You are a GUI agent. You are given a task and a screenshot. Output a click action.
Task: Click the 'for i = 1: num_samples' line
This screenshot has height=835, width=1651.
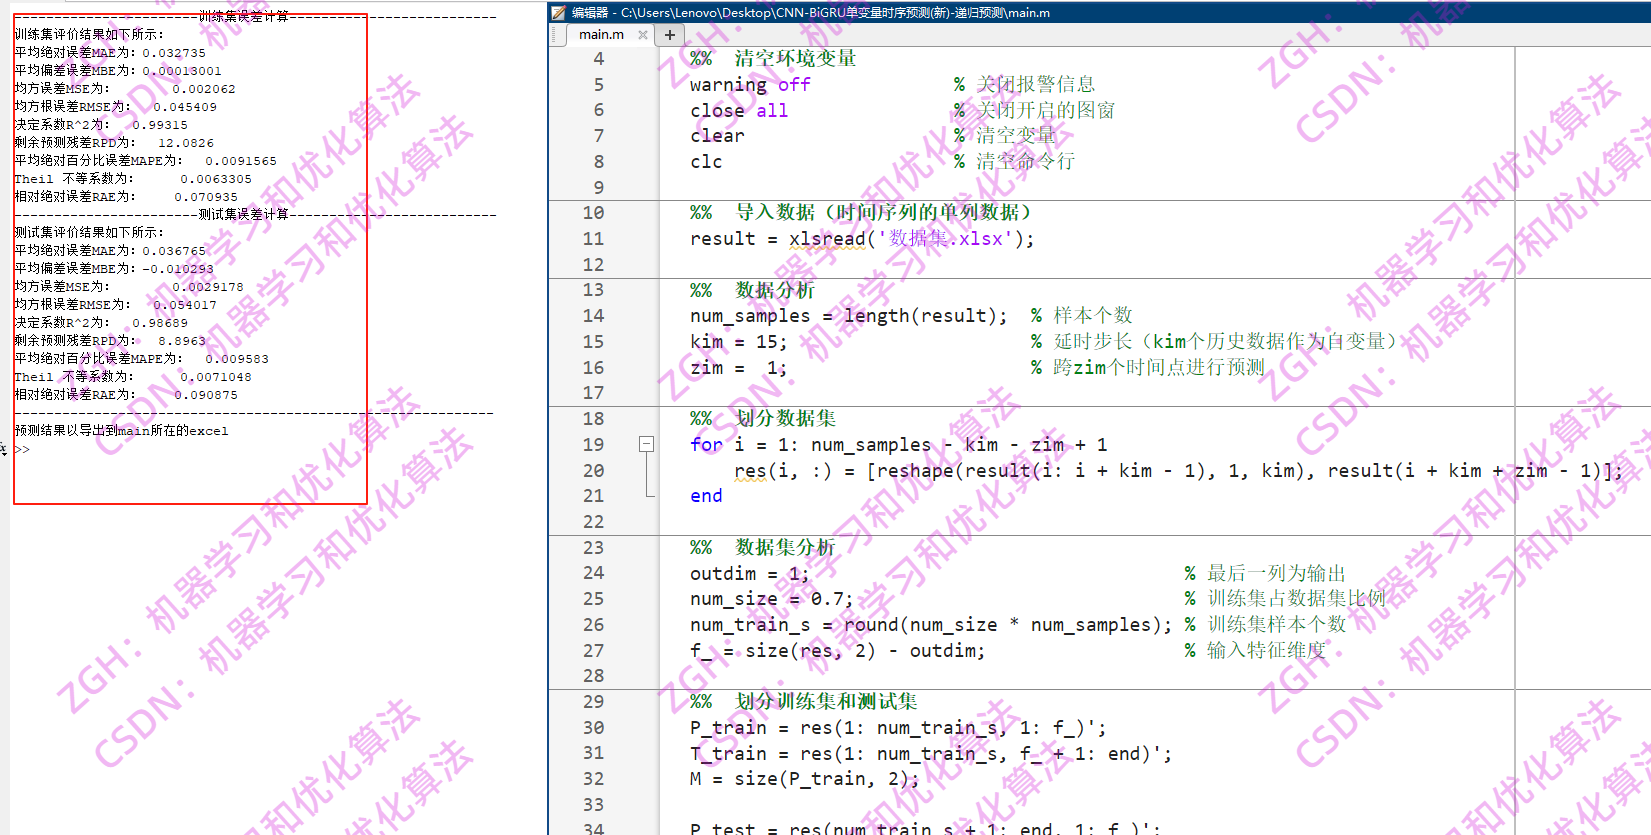(x=898, y=445)
